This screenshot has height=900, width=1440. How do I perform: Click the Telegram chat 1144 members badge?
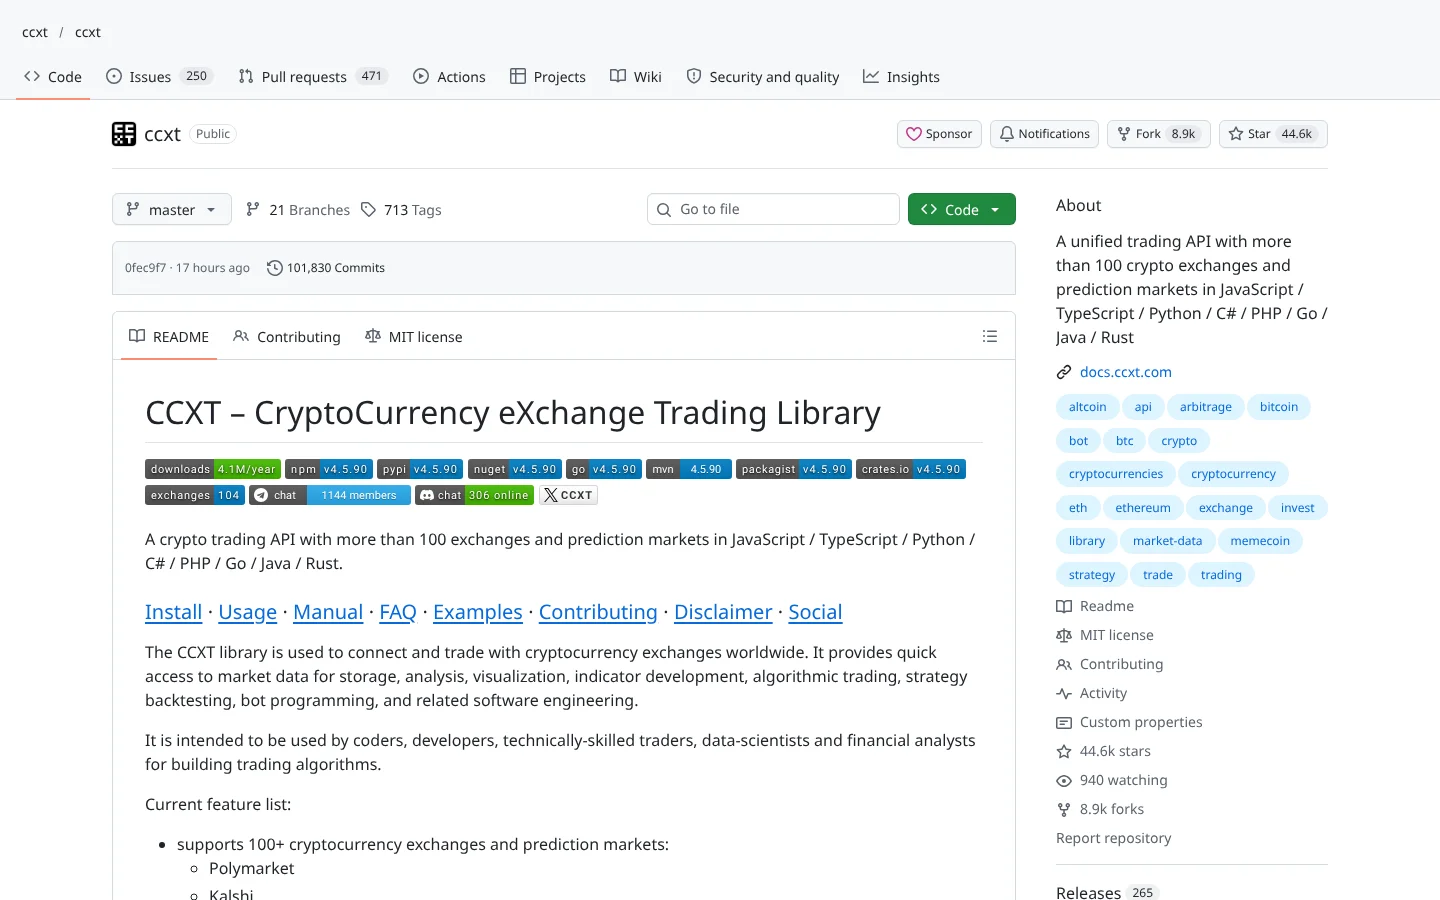click(331, 495)
